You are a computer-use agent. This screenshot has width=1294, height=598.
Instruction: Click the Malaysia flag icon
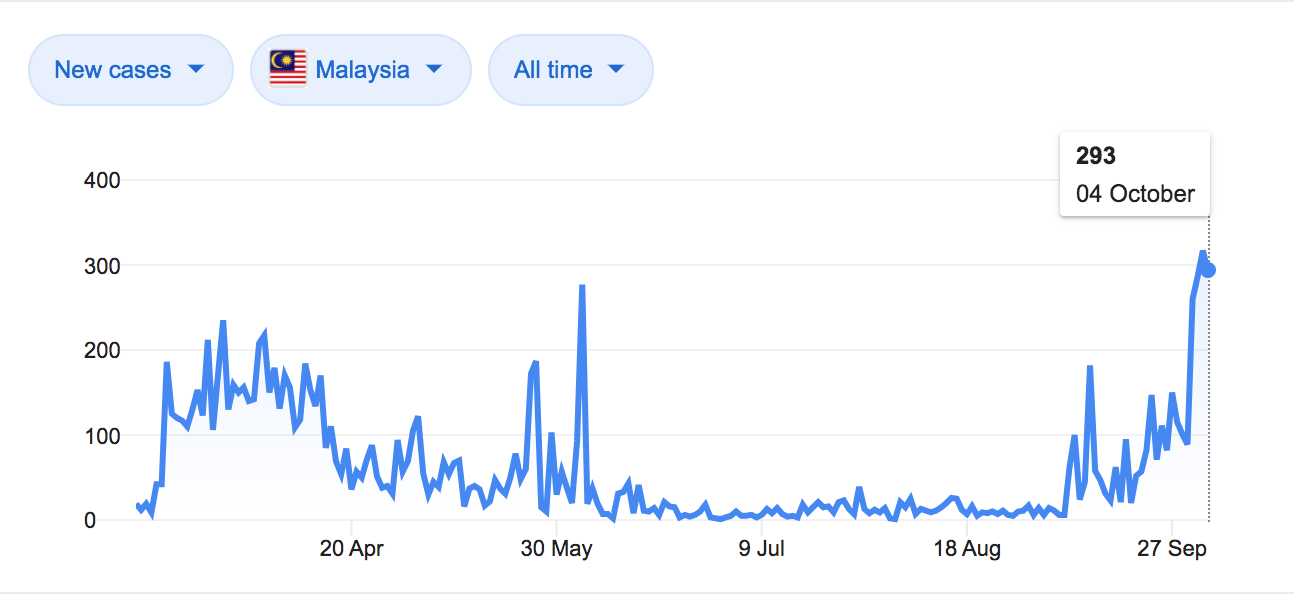click(288, 69)
